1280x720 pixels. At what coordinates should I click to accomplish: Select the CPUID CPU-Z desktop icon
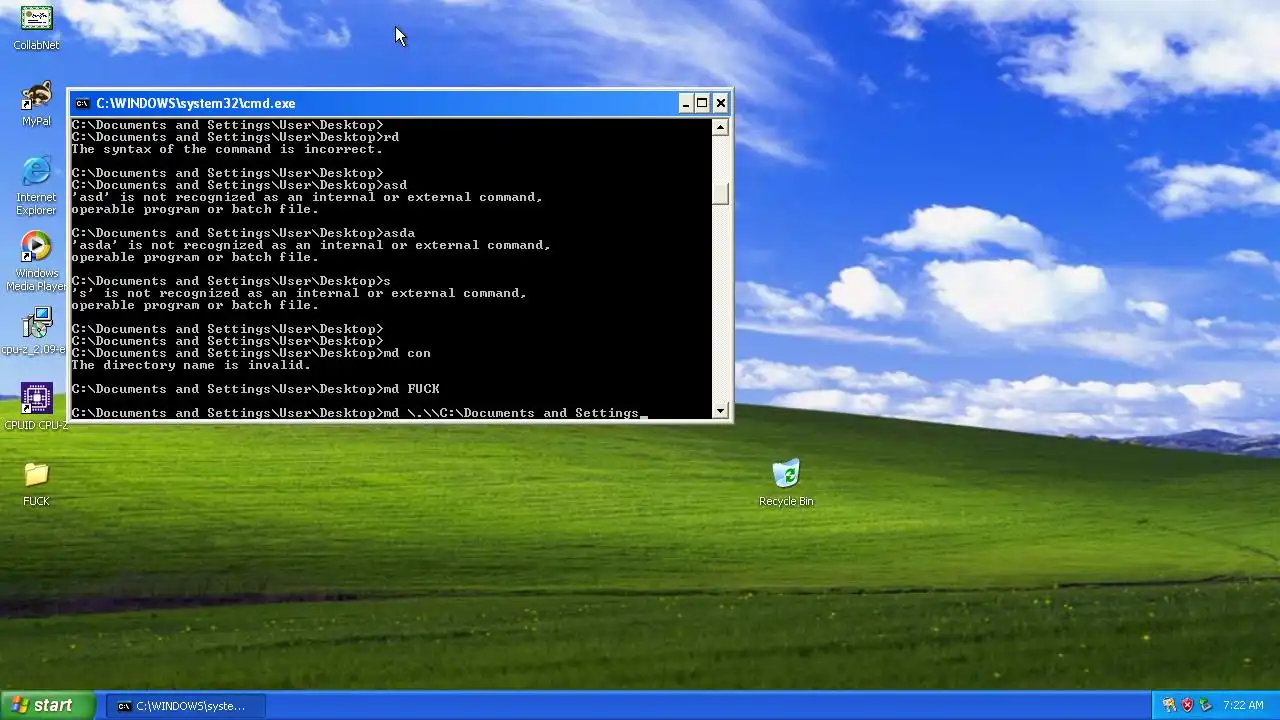click(x=36, y=407)
